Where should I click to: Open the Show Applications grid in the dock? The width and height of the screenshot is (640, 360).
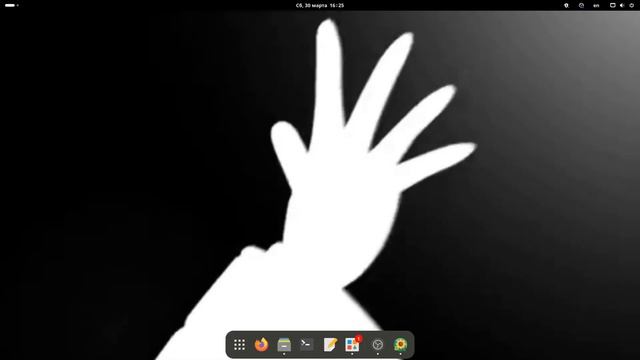tap(240, 345)
